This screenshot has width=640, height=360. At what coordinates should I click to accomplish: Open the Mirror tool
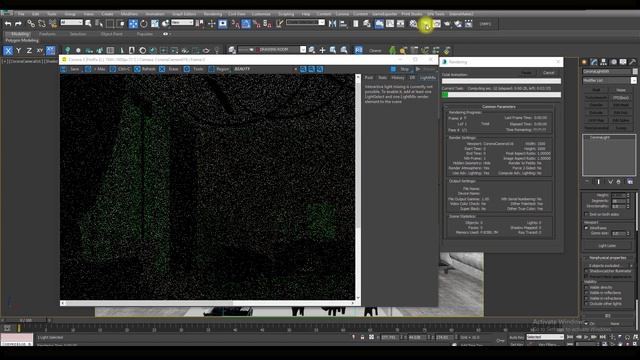[333, 24]
